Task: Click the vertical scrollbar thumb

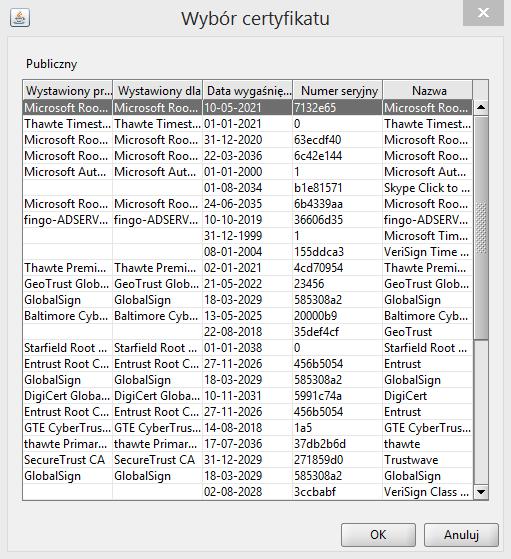Action: click(x=481, y=227)
